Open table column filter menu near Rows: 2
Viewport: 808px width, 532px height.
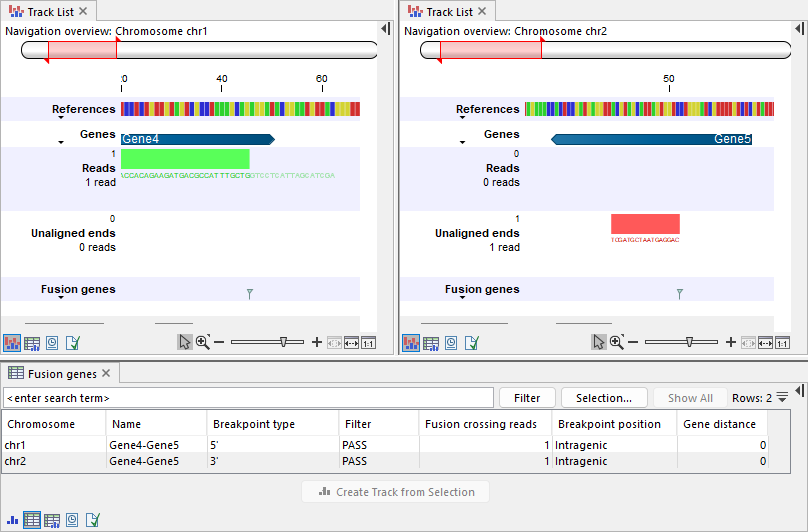(782, 397)
